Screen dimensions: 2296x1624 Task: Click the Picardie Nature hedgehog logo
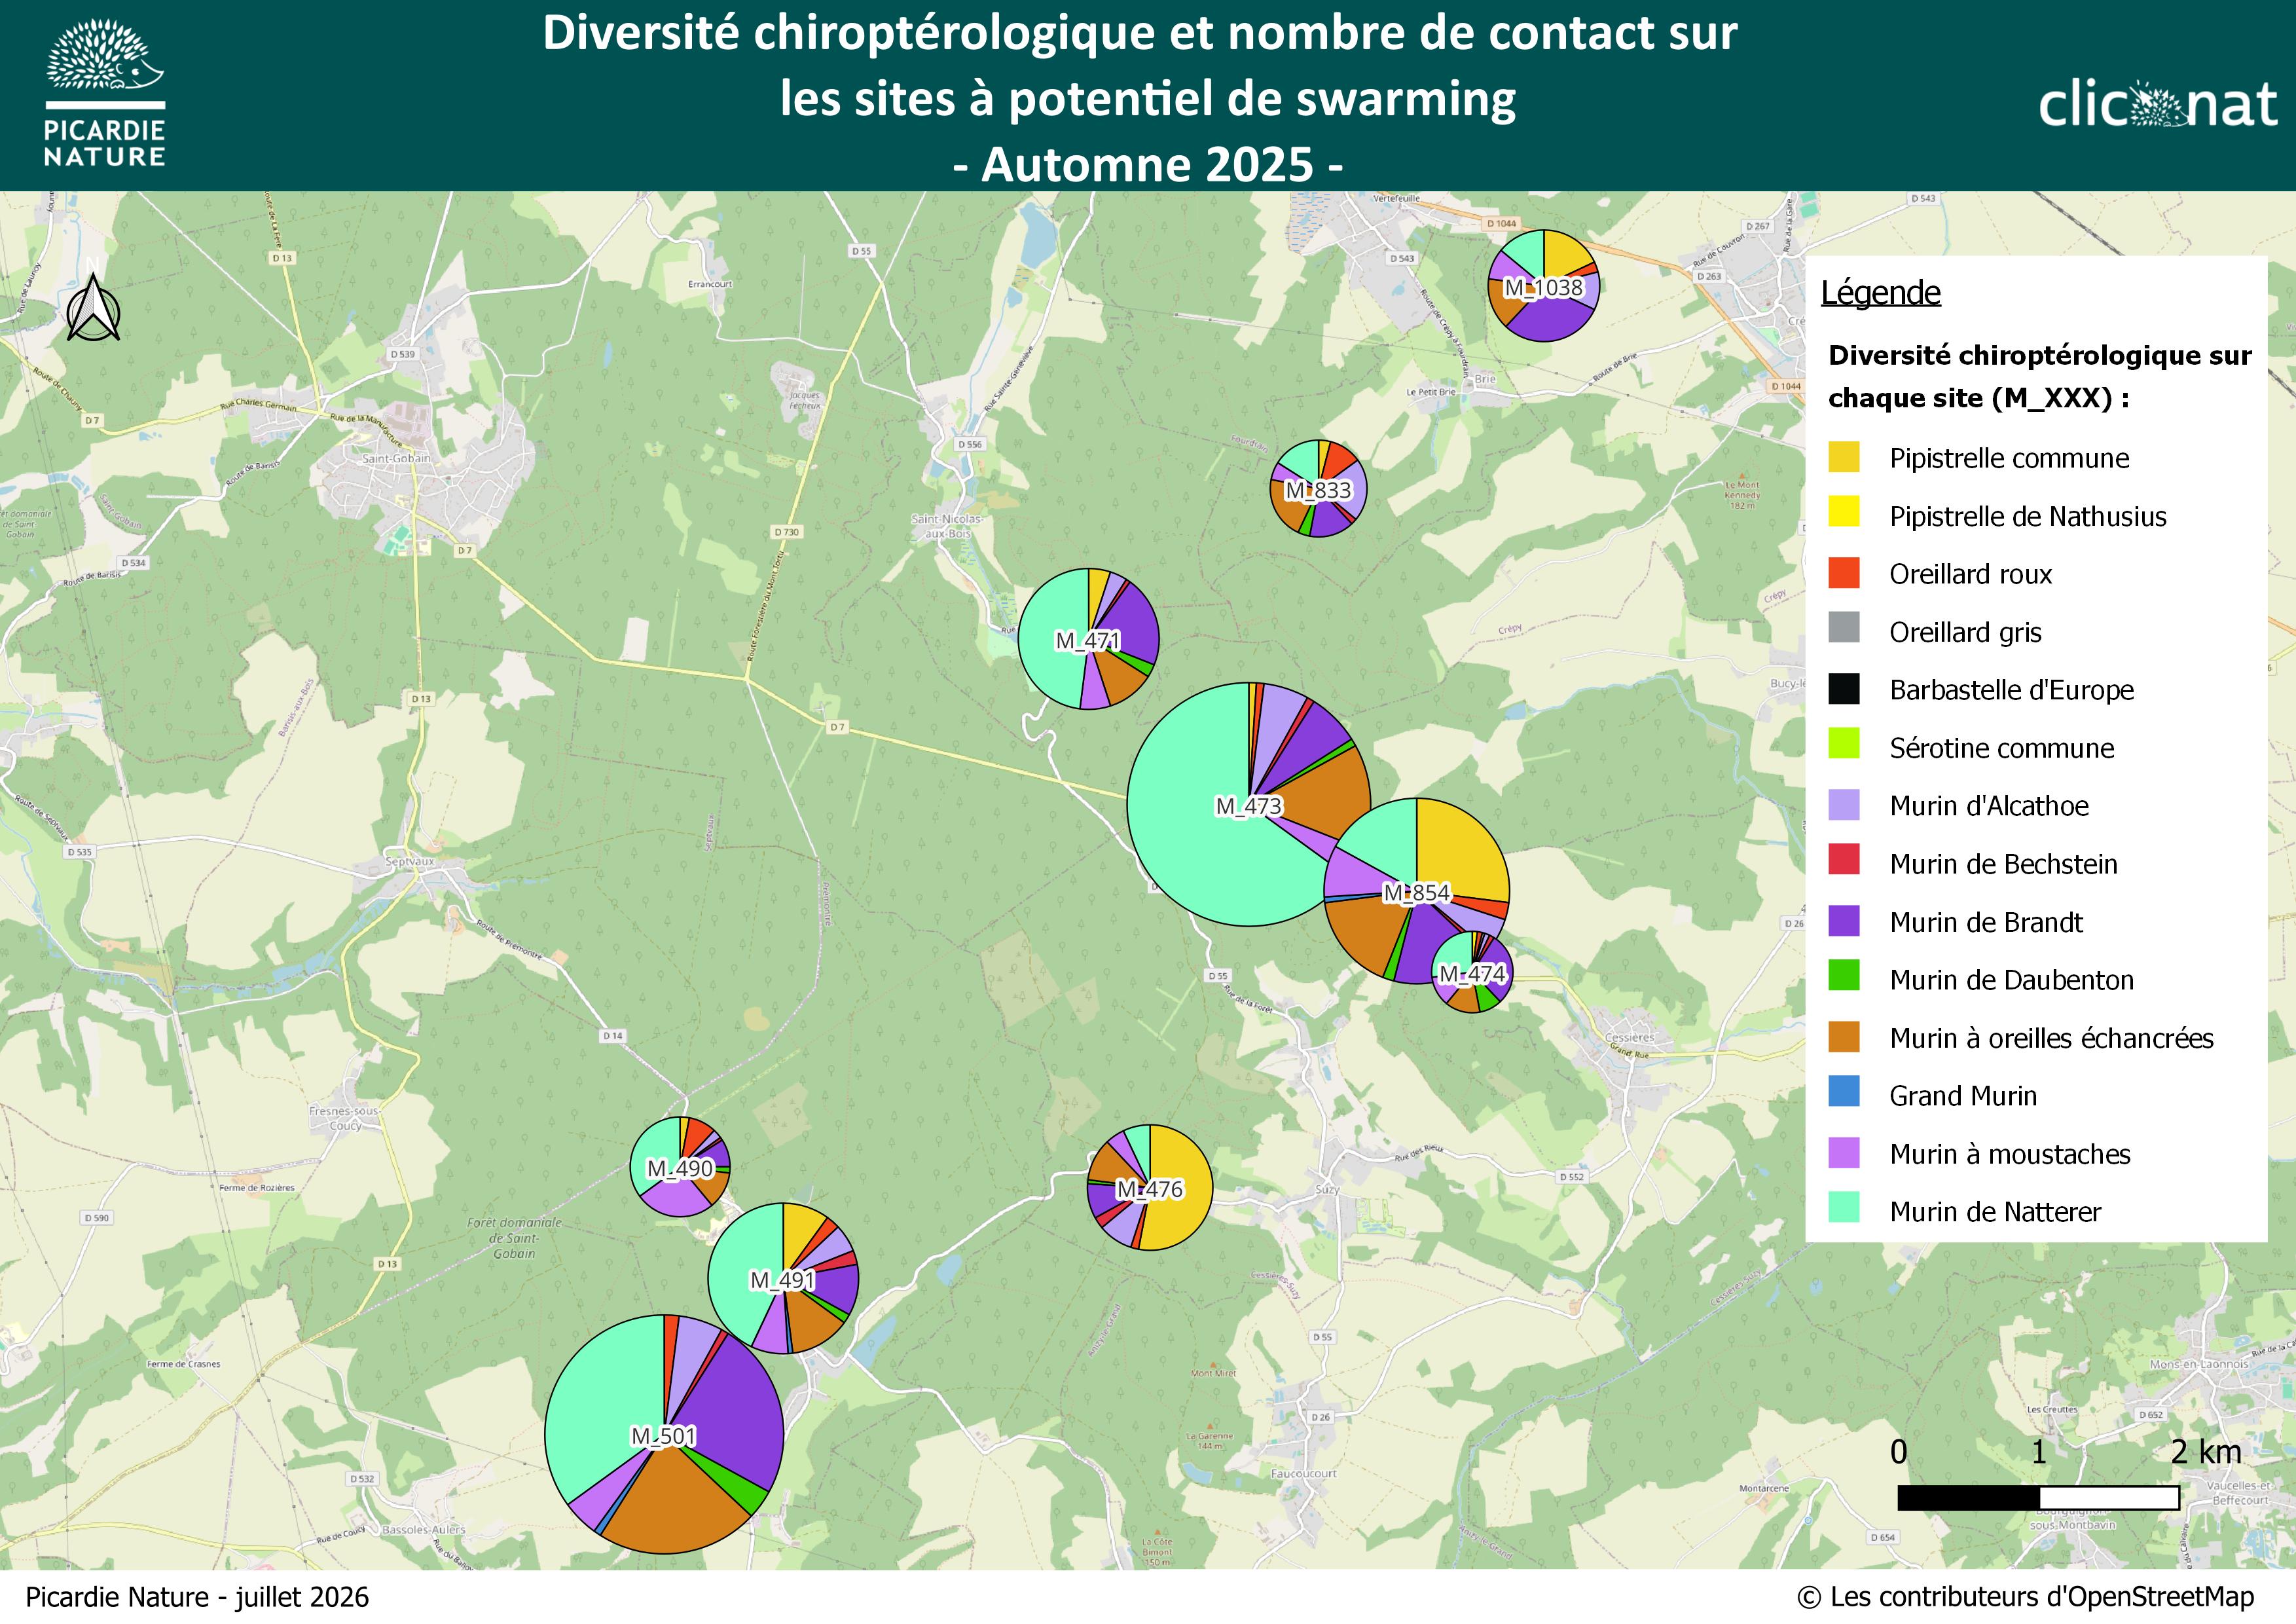click(x=105, y=92)
